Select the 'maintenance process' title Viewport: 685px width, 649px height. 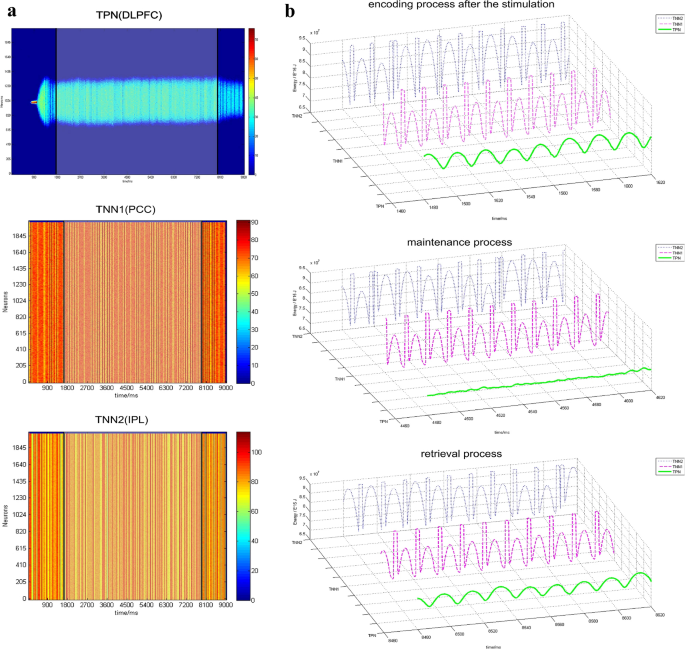click(460, 242)
